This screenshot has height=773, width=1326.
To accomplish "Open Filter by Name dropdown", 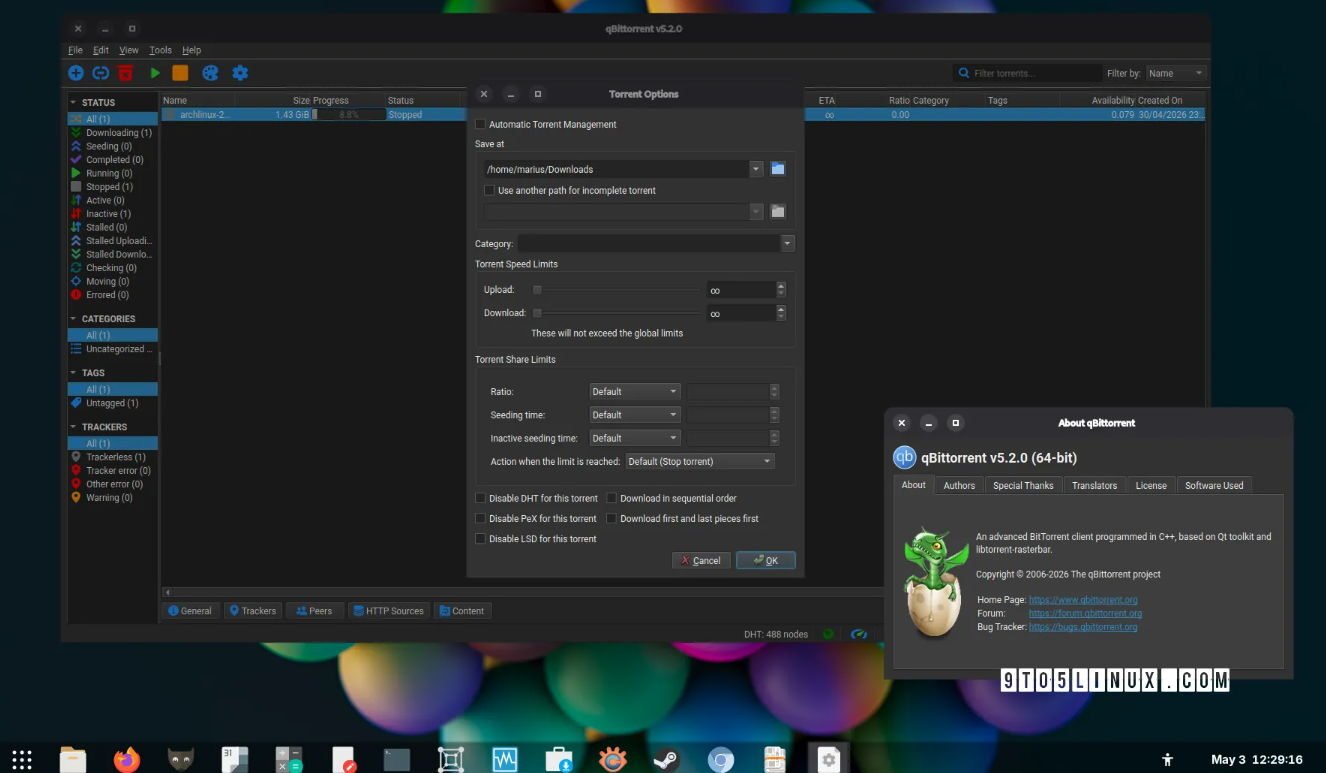I will (x=1175, y=73).
